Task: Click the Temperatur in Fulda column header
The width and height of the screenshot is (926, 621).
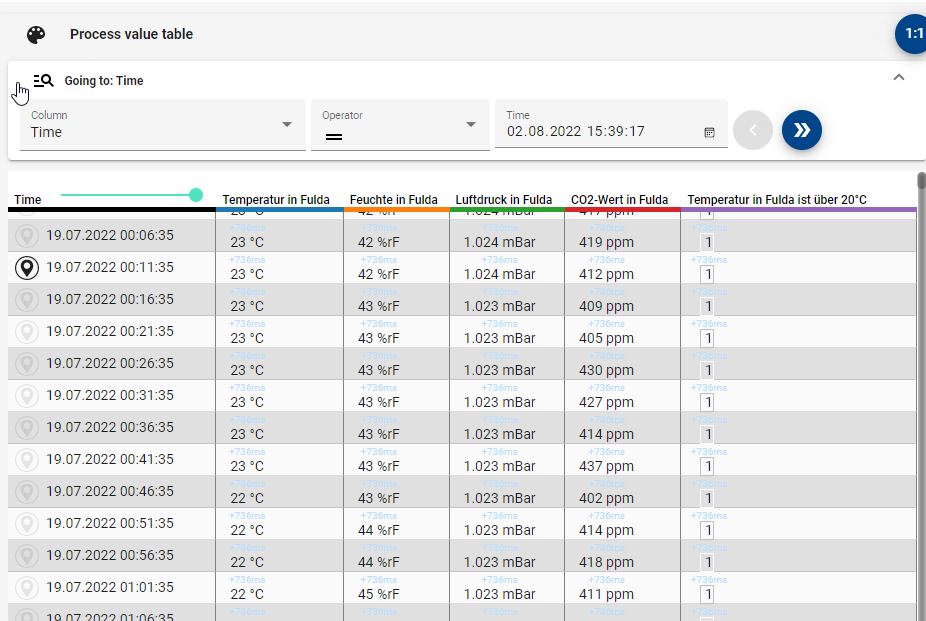Action: pos(276,200)
